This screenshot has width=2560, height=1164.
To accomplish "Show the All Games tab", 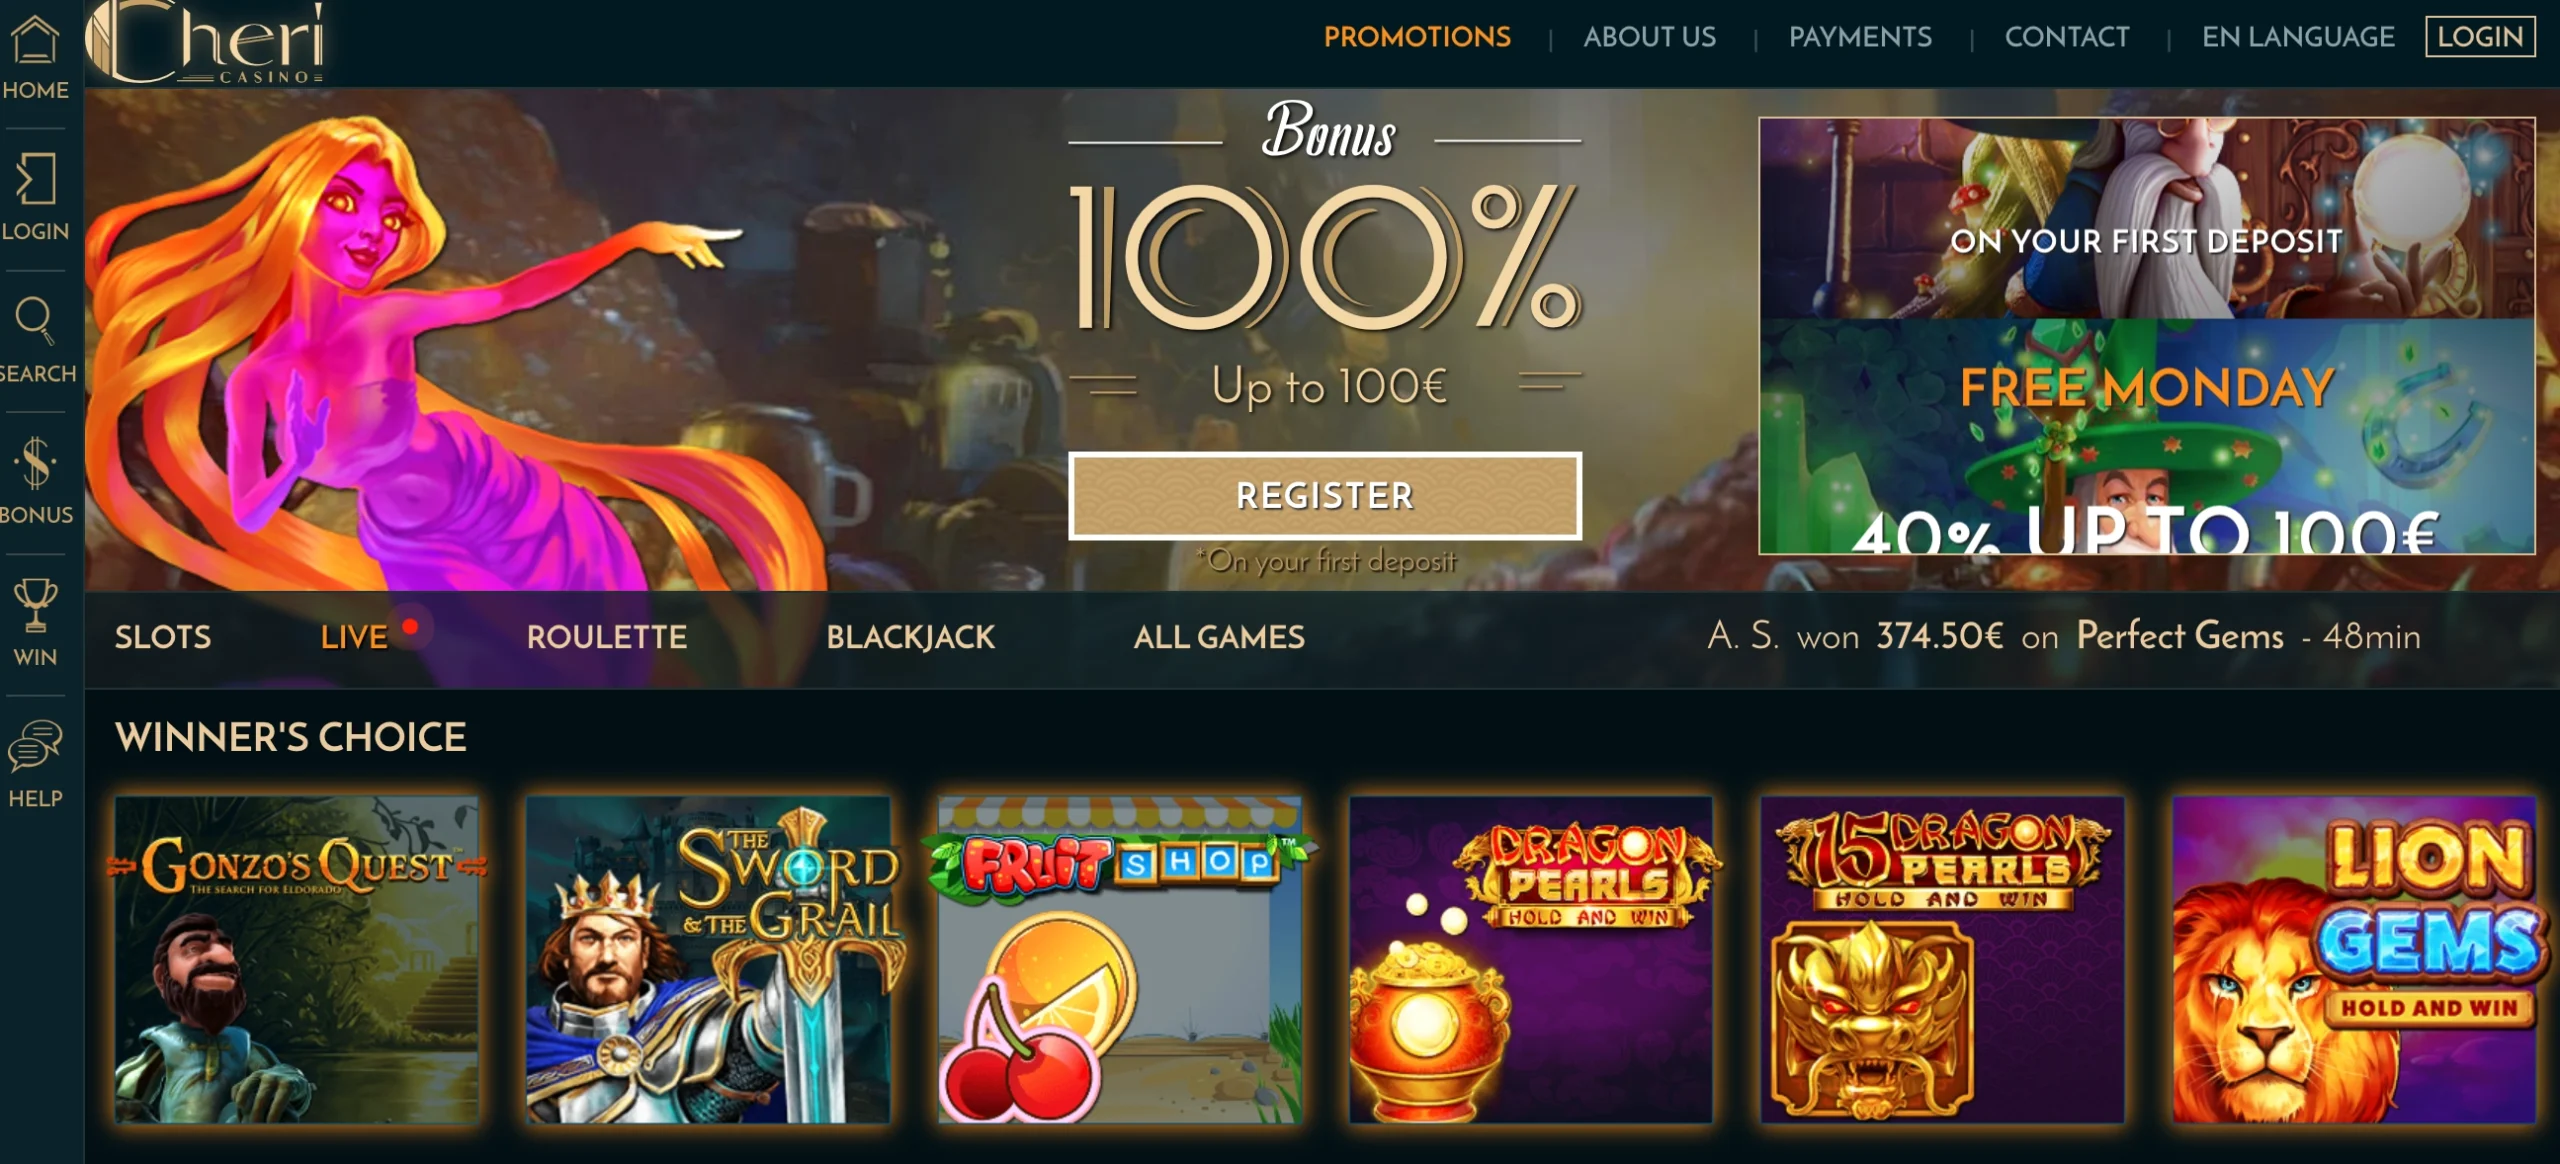I will coord(1219,637).
